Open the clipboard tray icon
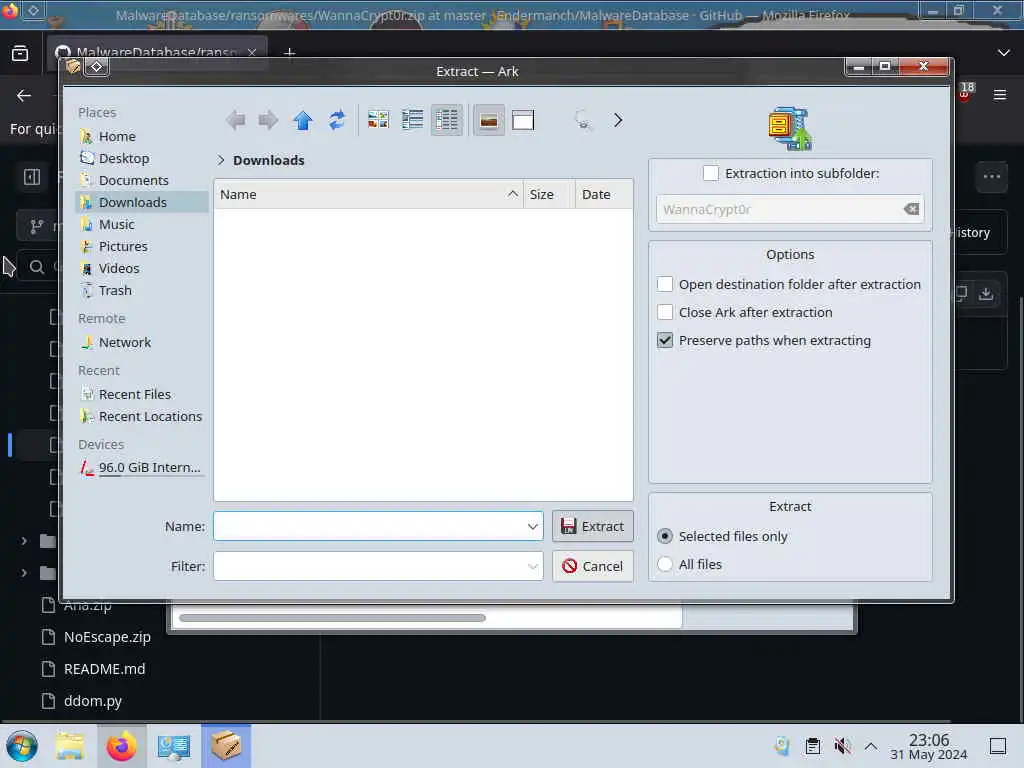Image resolution: width=1024 pixels, height=768 pixels. tap(812, 746)
